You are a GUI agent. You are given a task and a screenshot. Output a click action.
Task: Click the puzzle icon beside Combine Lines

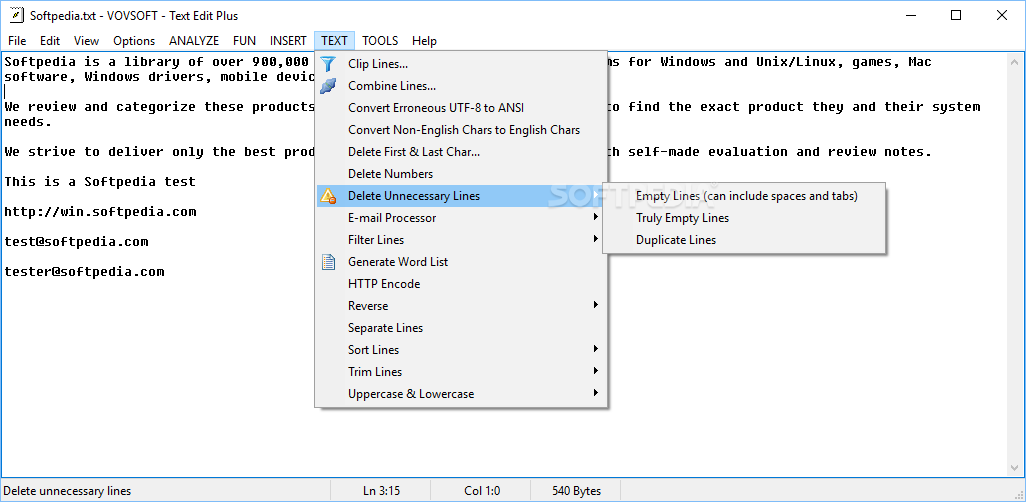click(328, 86)
